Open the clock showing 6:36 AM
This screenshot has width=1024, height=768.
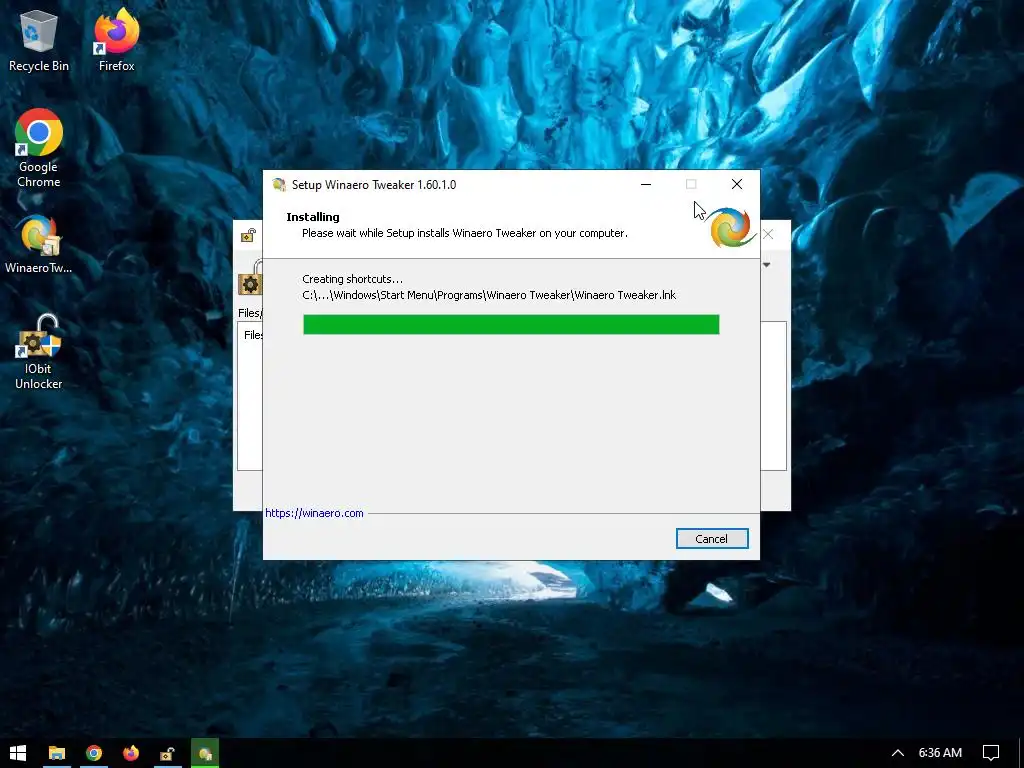coord(940,753)
